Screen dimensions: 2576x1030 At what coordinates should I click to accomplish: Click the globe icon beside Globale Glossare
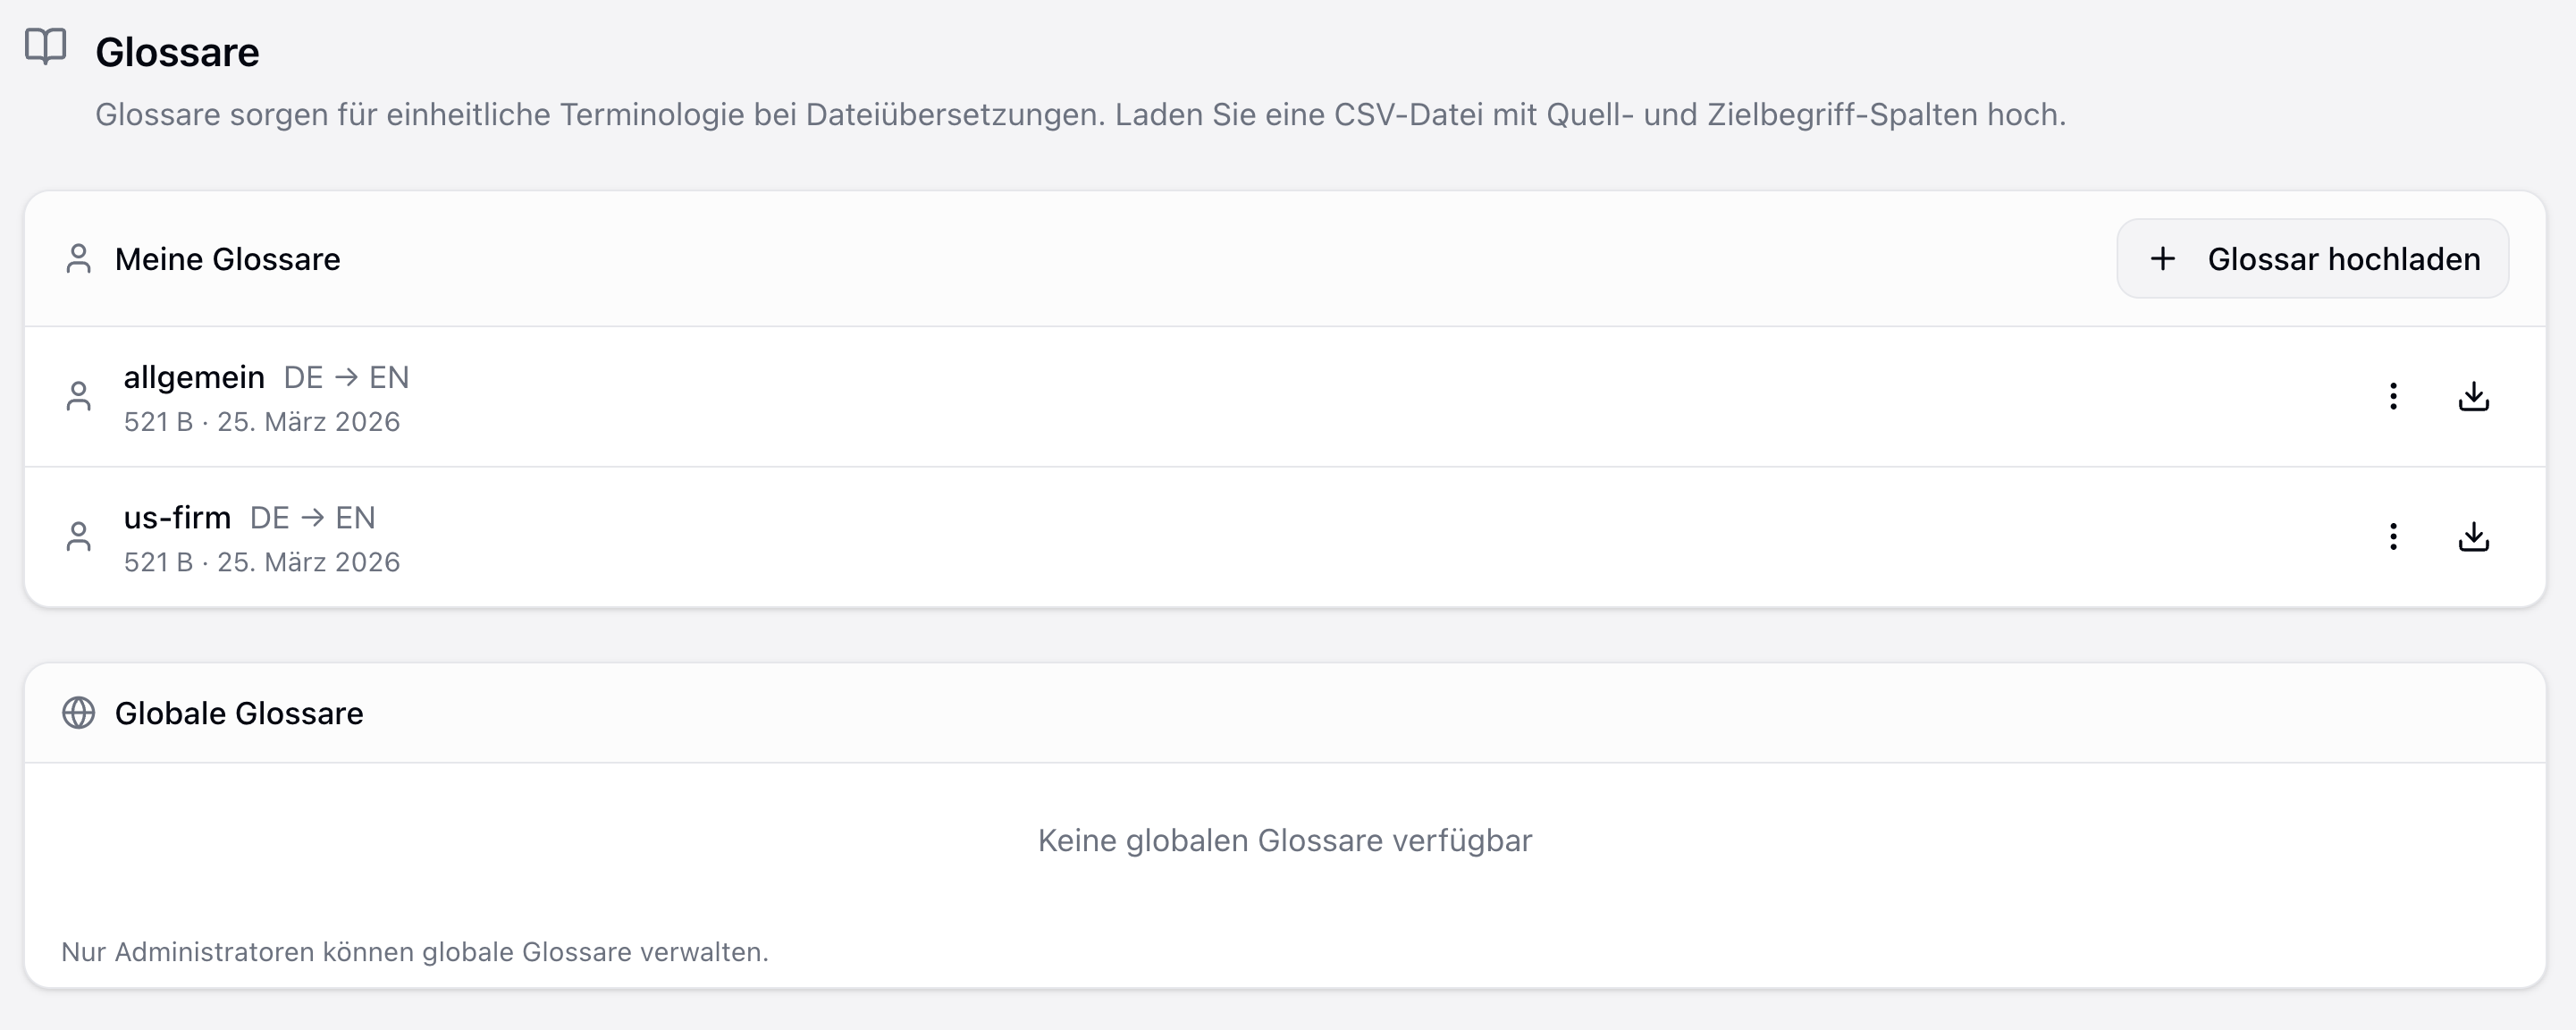pyautogui.click(x=80, y=712)
